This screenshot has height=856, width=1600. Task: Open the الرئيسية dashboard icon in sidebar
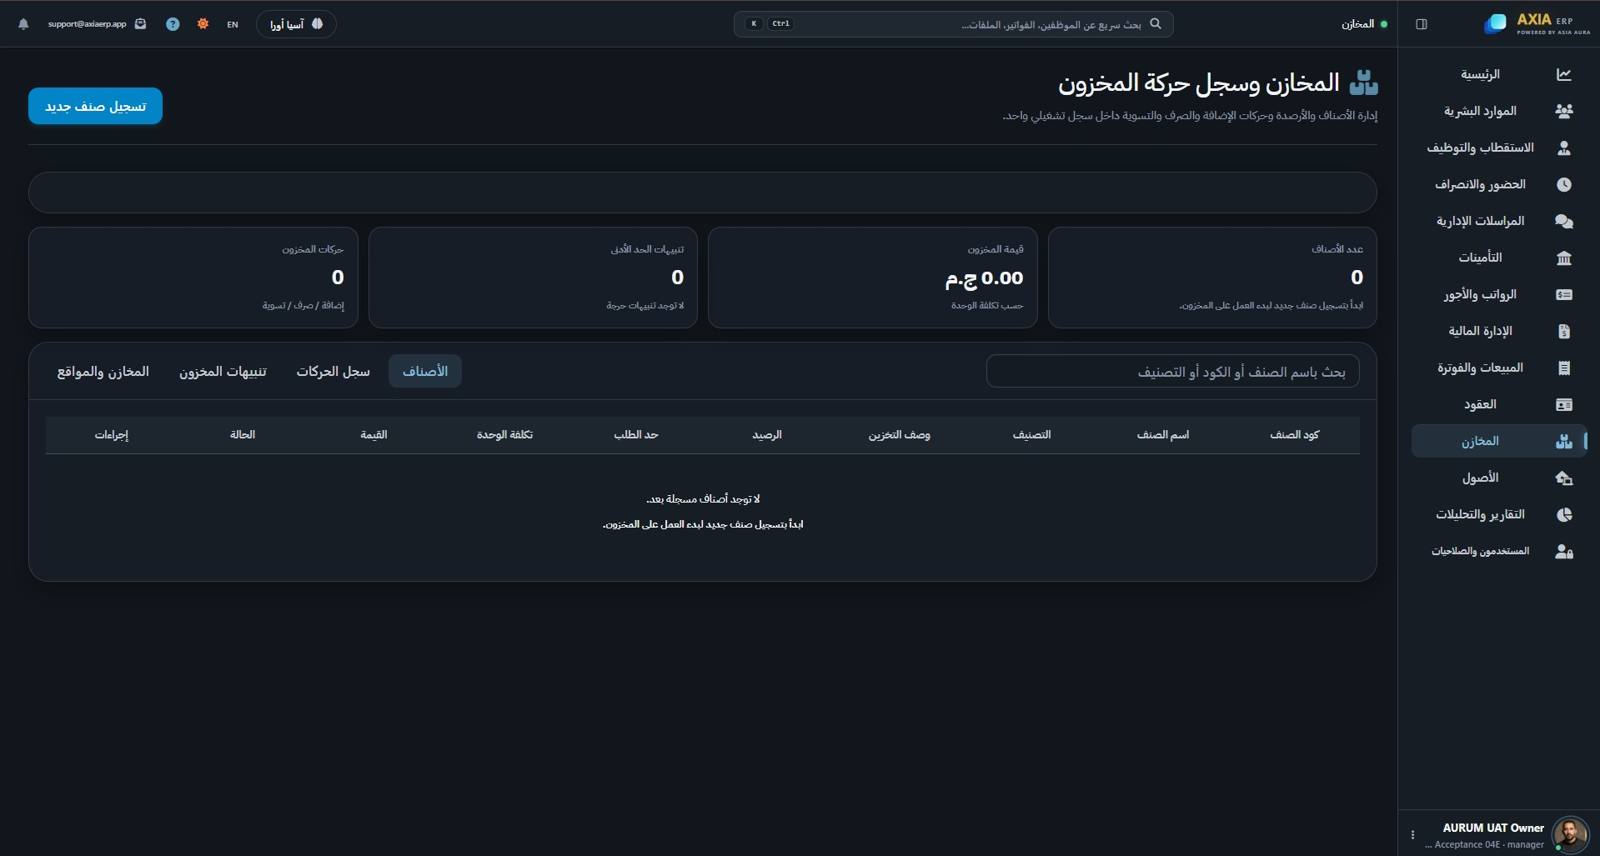[1564, 74]
